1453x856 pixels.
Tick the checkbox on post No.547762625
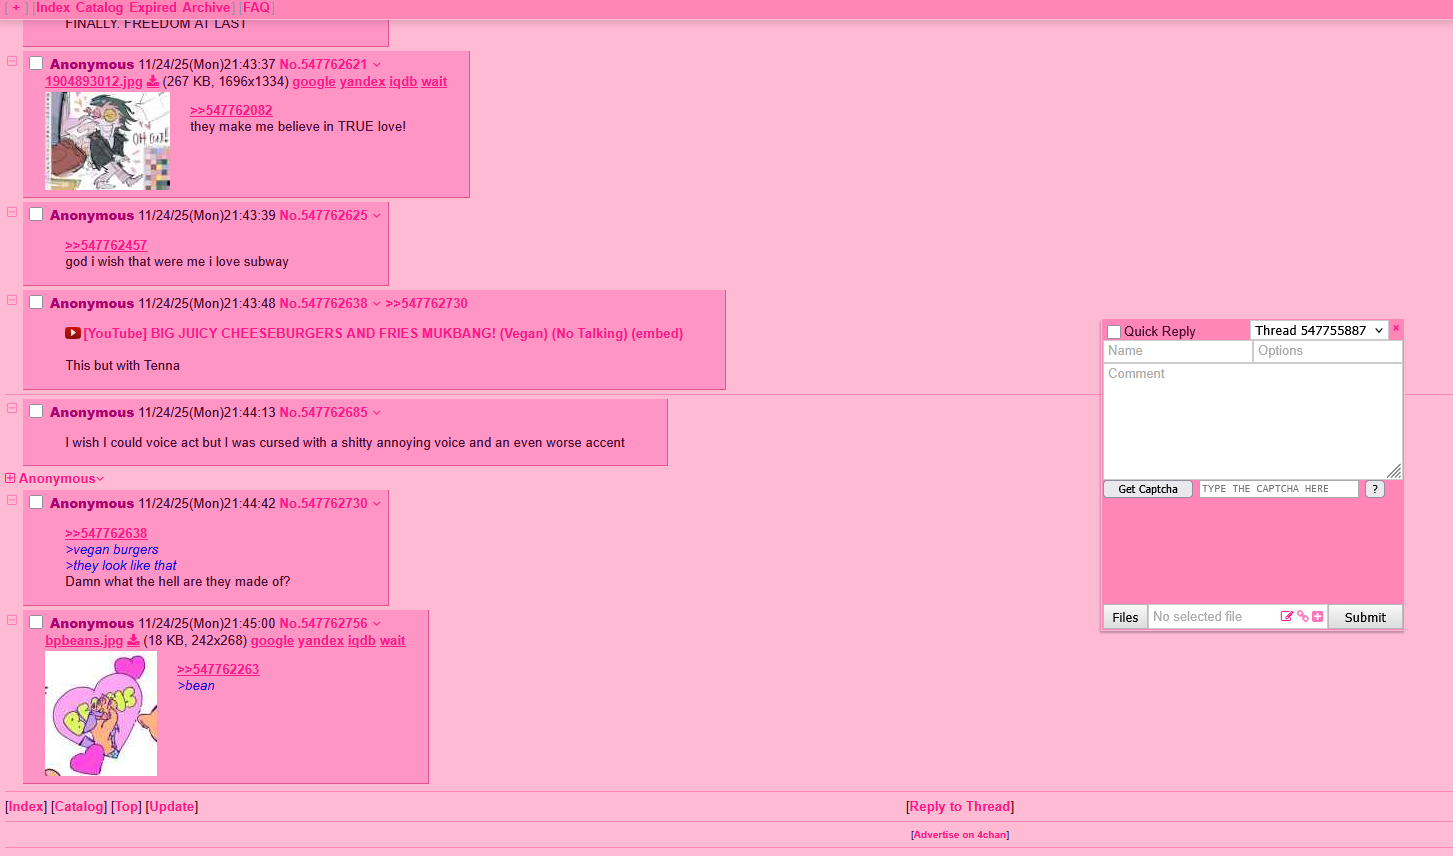pos(36,214)
